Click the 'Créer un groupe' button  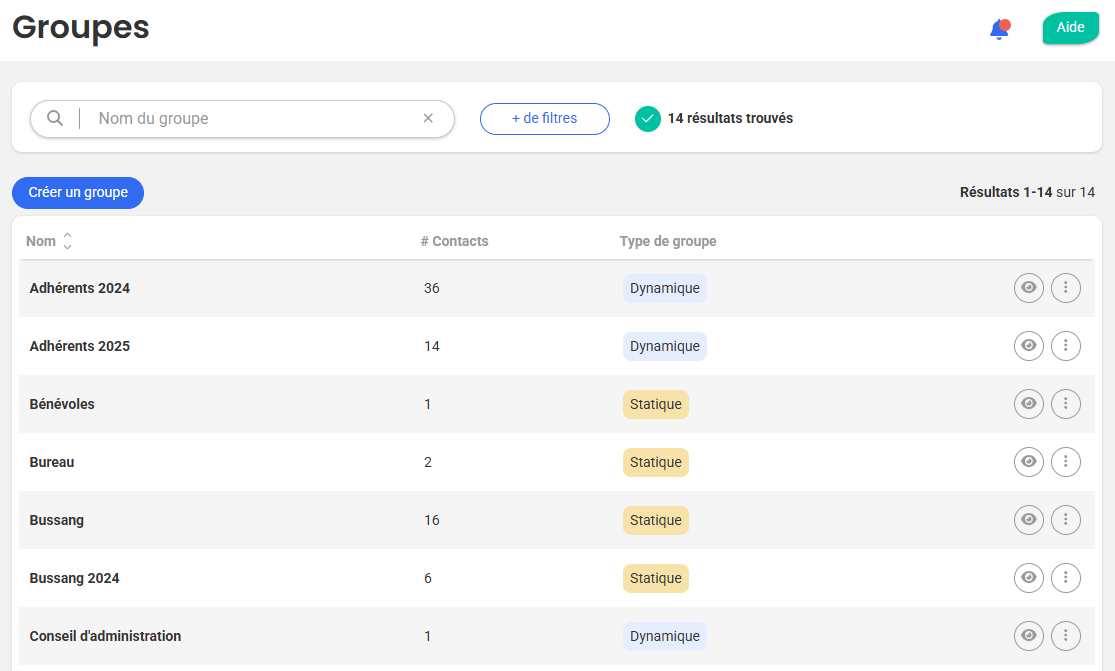coord(78,193)
